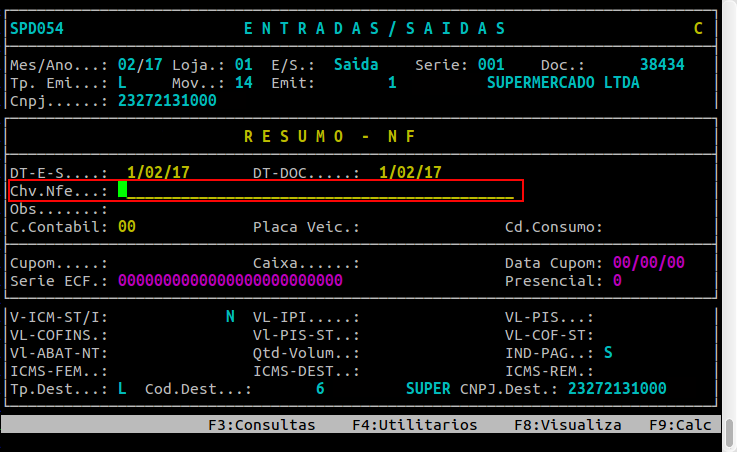The height and width of the screenshot is (452, 737).
Task: Click the Serie ECF zeros field
Action: [230, 281]
